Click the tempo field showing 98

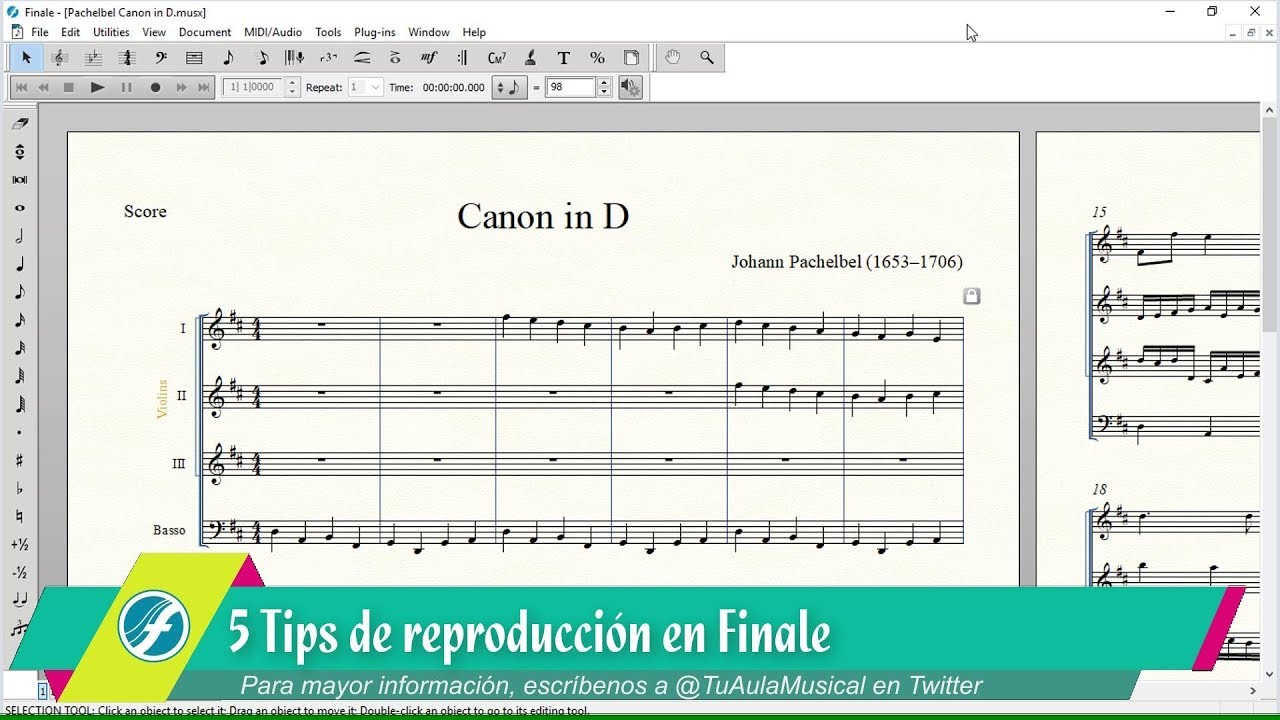coord(571,88)
